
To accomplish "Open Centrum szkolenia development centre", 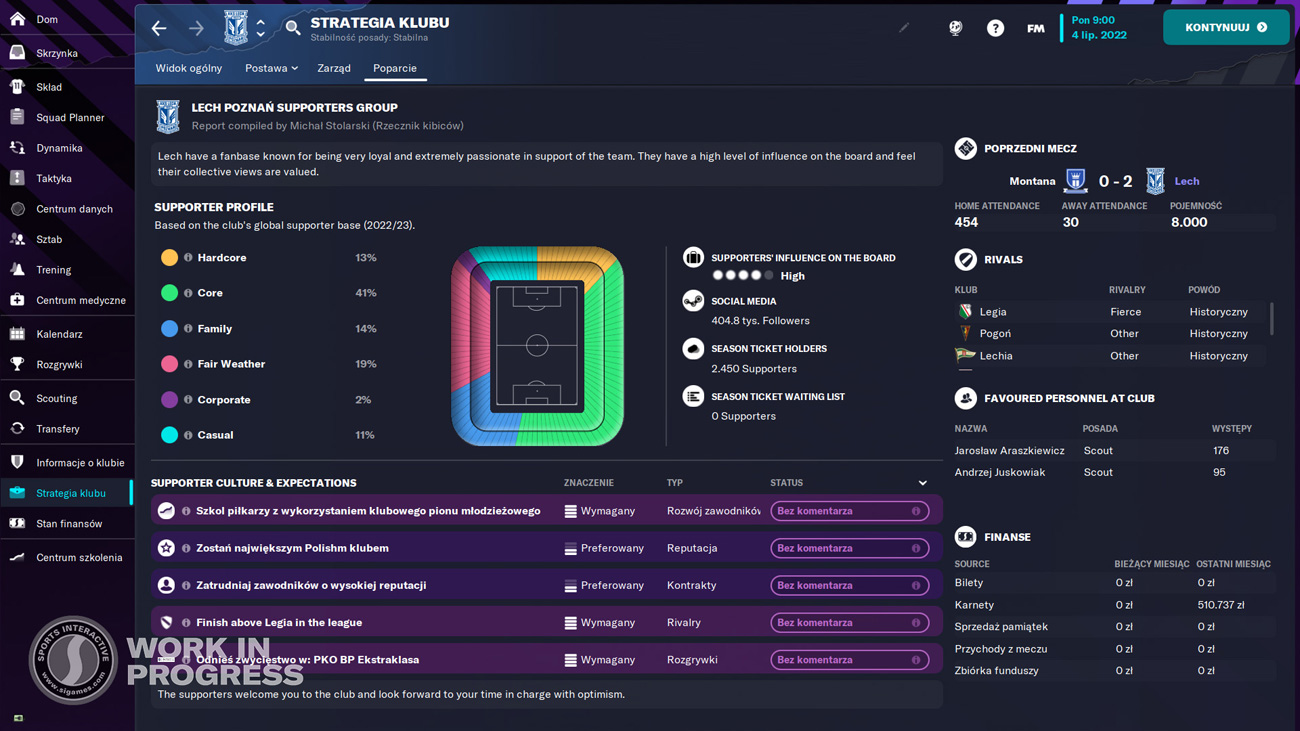I will [x=79, y=558].
